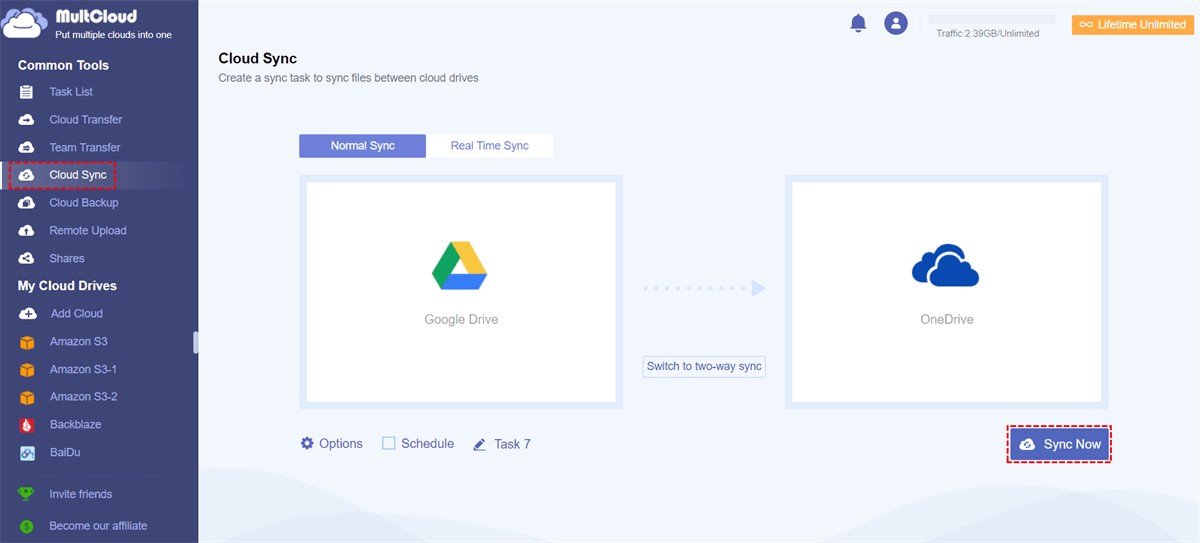Click the Add Cloud icon
The width and height of the screenshot is (1200, 543).
tap(27, 314)
